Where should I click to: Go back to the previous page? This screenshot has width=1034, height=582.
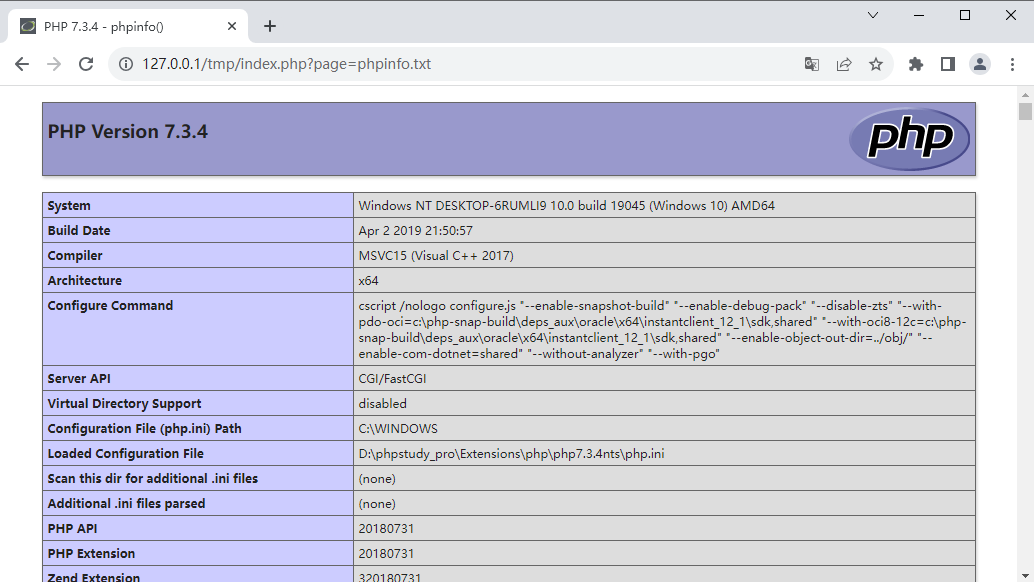[22, 64]
